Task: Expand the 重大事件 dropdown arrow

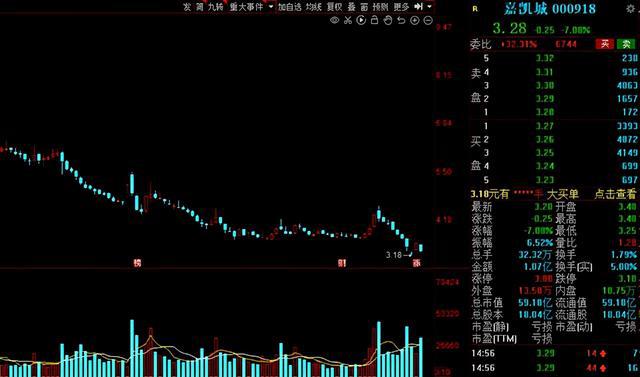Action: click(271, 7)
